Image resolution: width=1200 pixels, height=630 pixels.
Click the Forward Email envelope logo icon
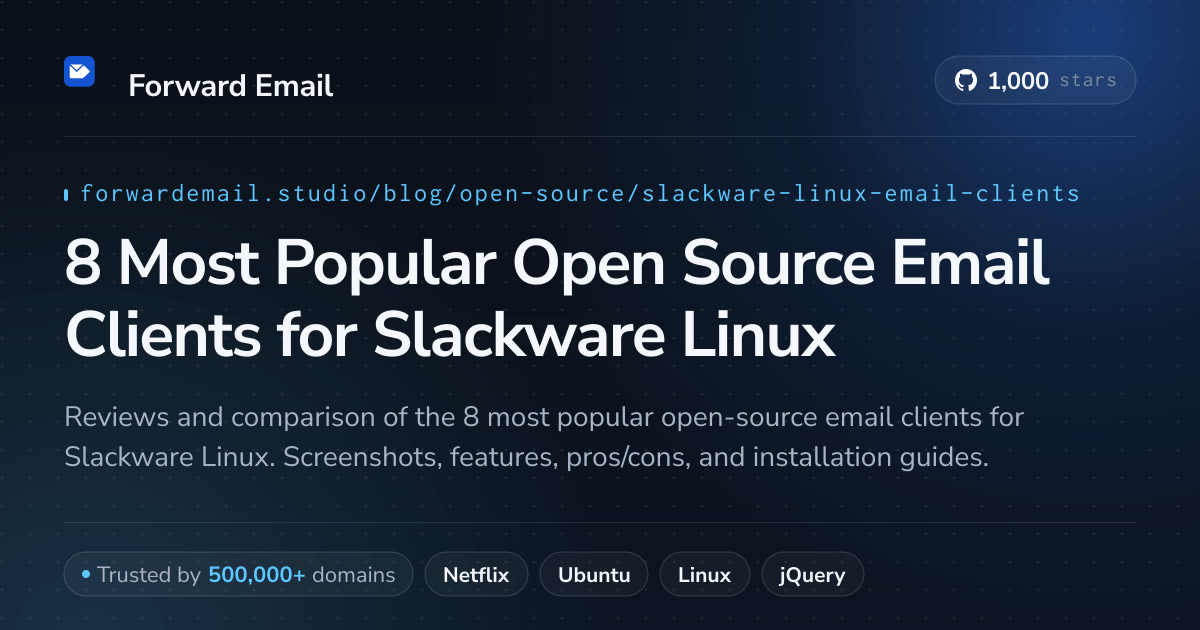coord(79,71)
